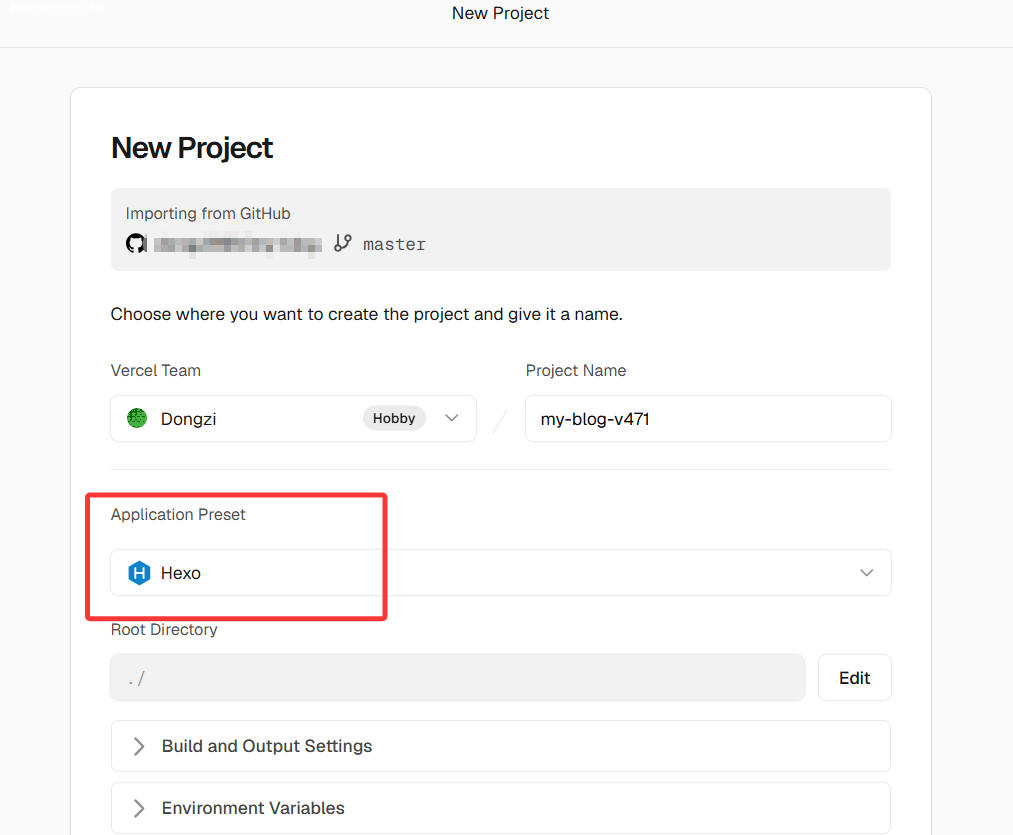Click the Edit root directory button

tap(854, 677)
